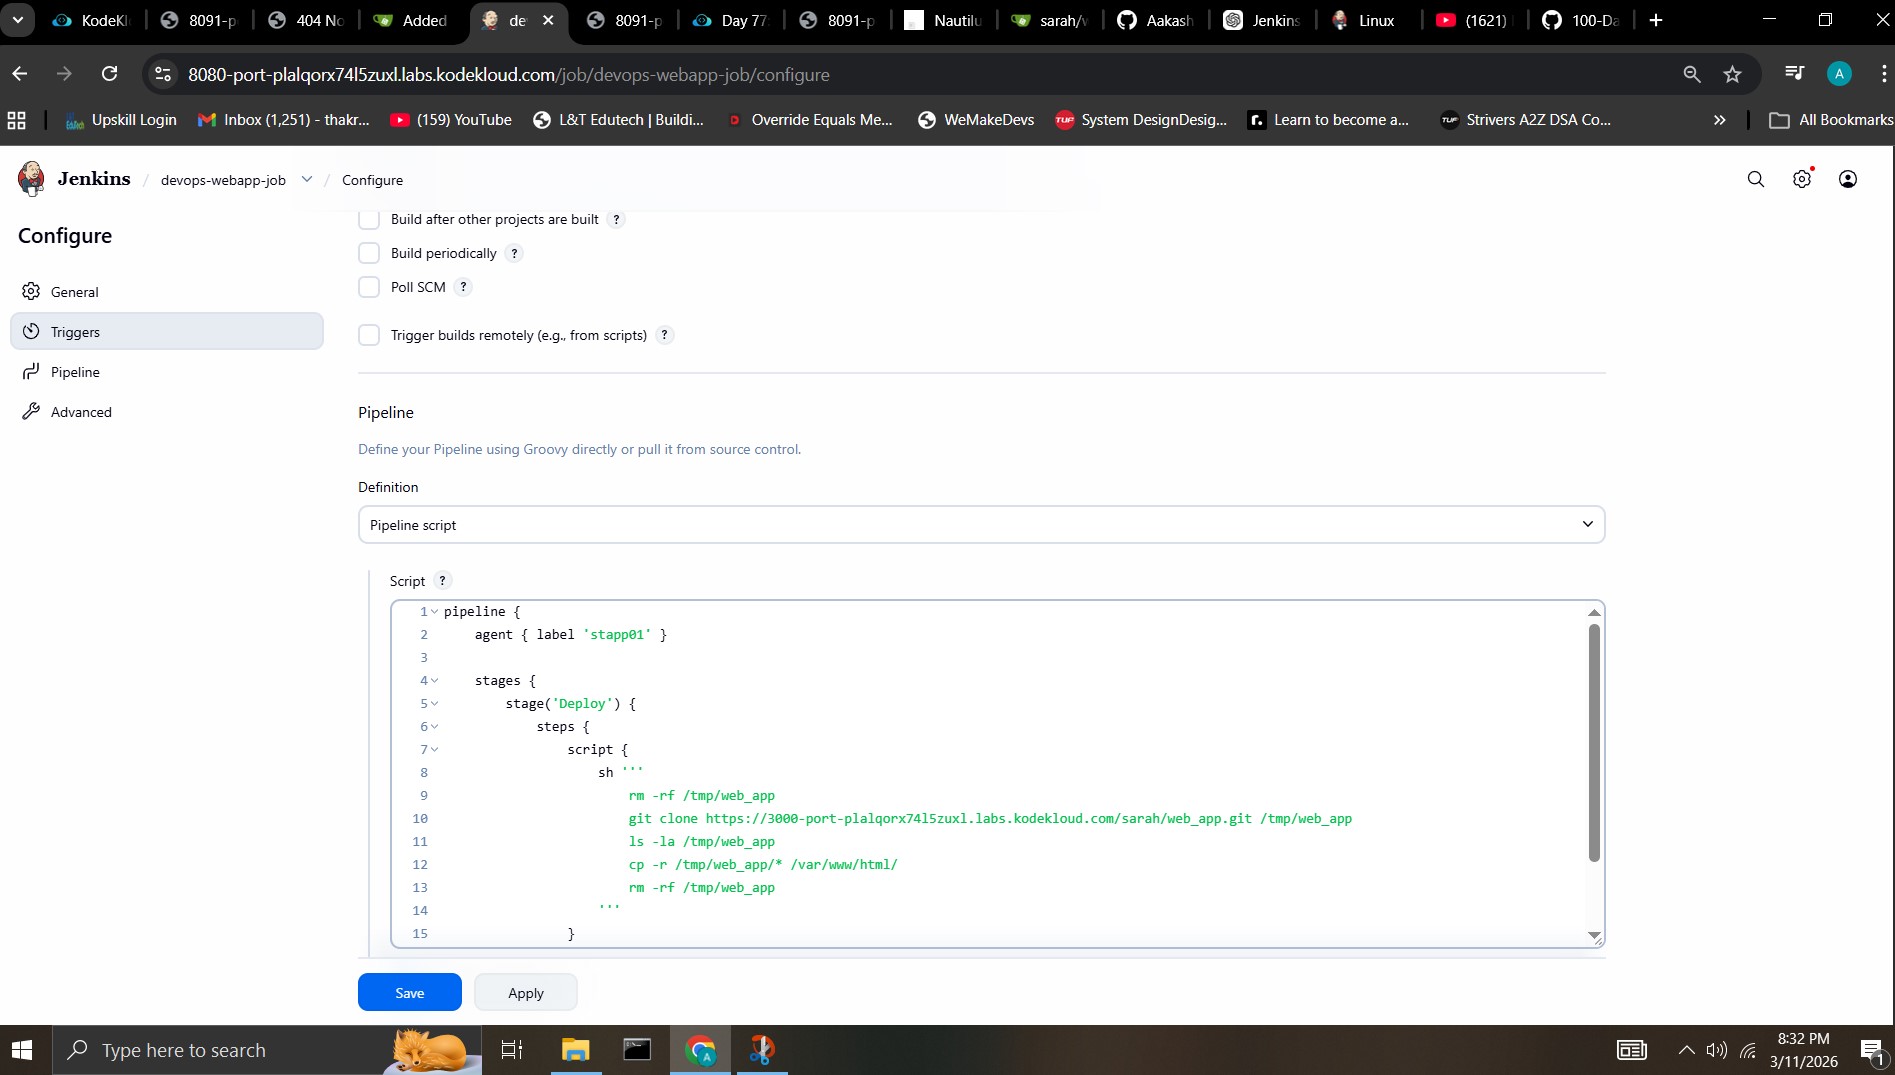
Task: Switch to the Linux browser tab
Action: click(1366, 20)
